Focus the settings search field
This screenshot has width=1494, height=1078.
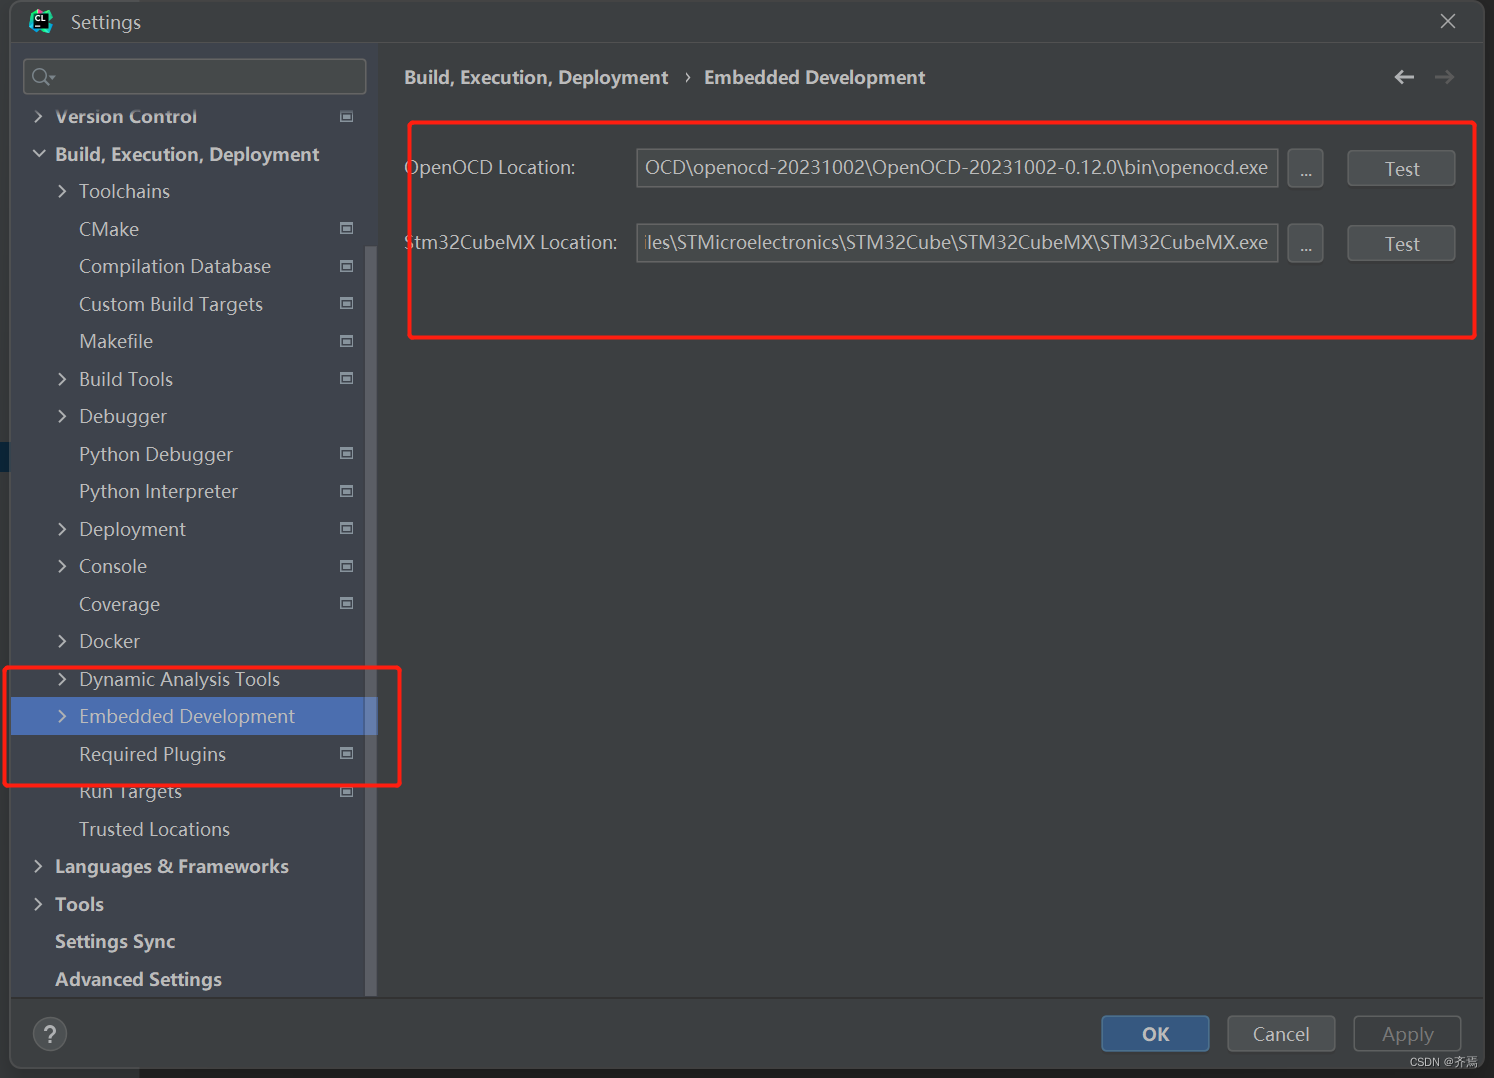[x=194, y=77]
